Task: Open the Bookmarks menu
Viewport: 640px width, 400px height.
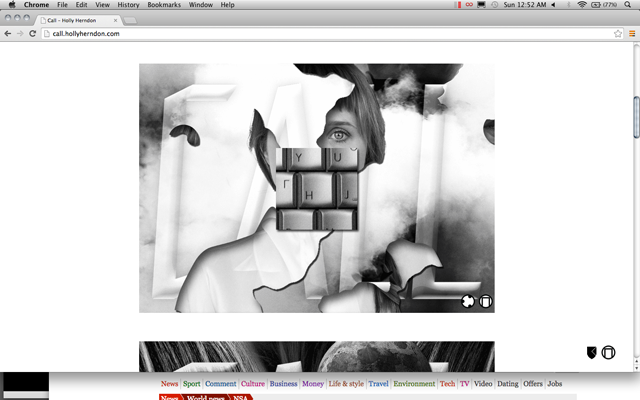Action: point(164,5)
